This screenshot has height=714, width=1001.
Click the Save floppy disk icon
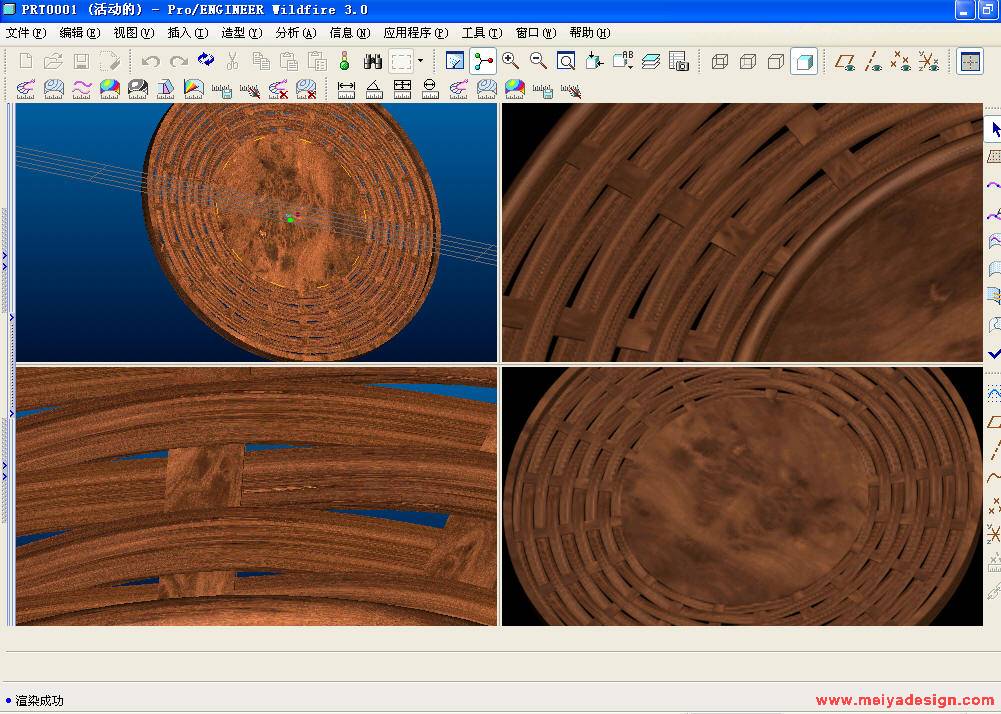pyautogui.click(x=81, y=61)
